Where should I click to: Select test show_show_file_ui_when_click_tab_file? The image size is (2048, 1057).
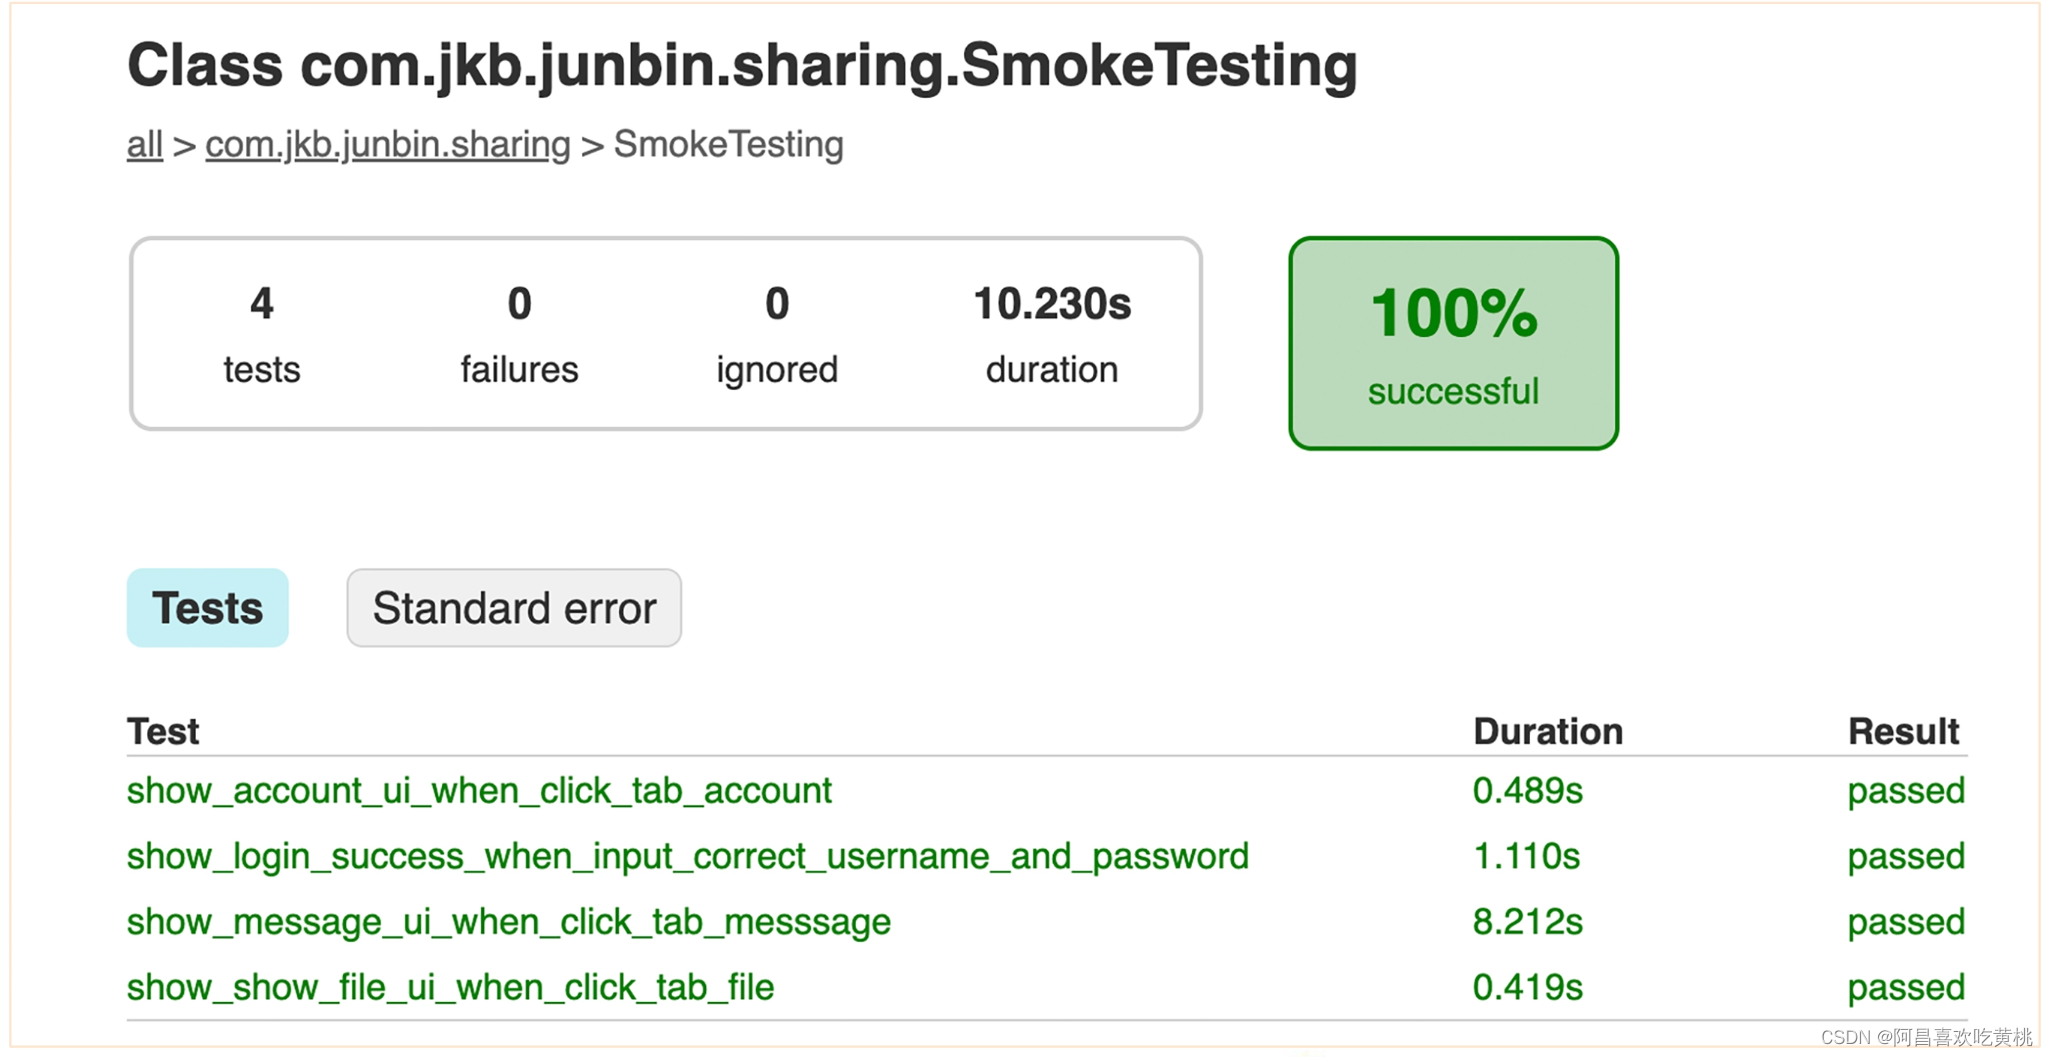tap(451, 988)
